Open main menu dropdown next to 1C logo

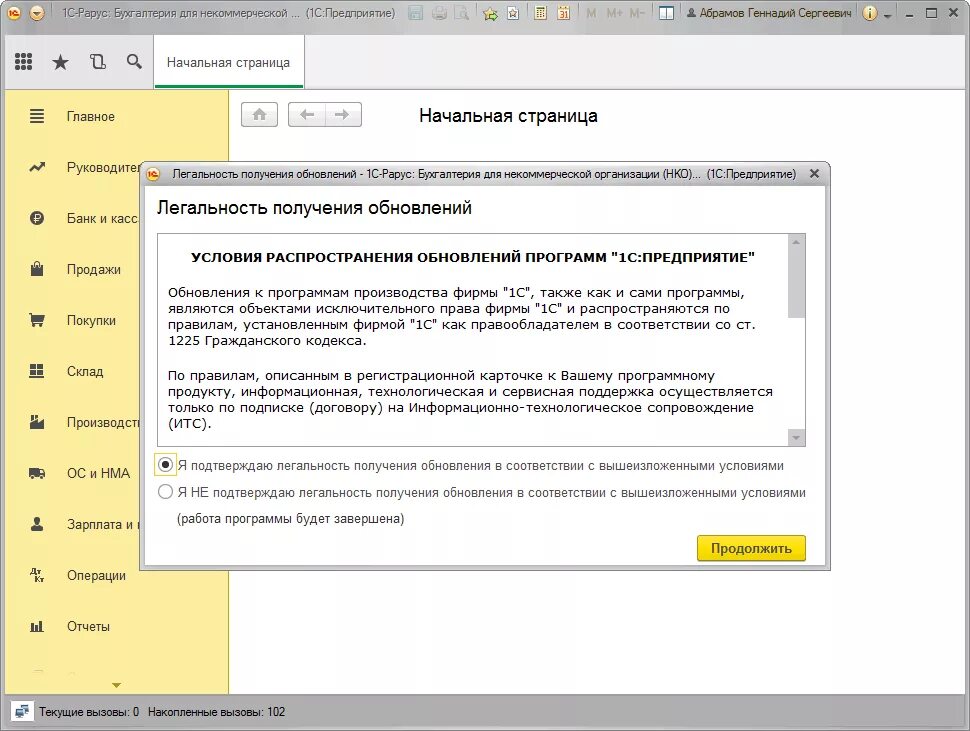pos(37,13)
